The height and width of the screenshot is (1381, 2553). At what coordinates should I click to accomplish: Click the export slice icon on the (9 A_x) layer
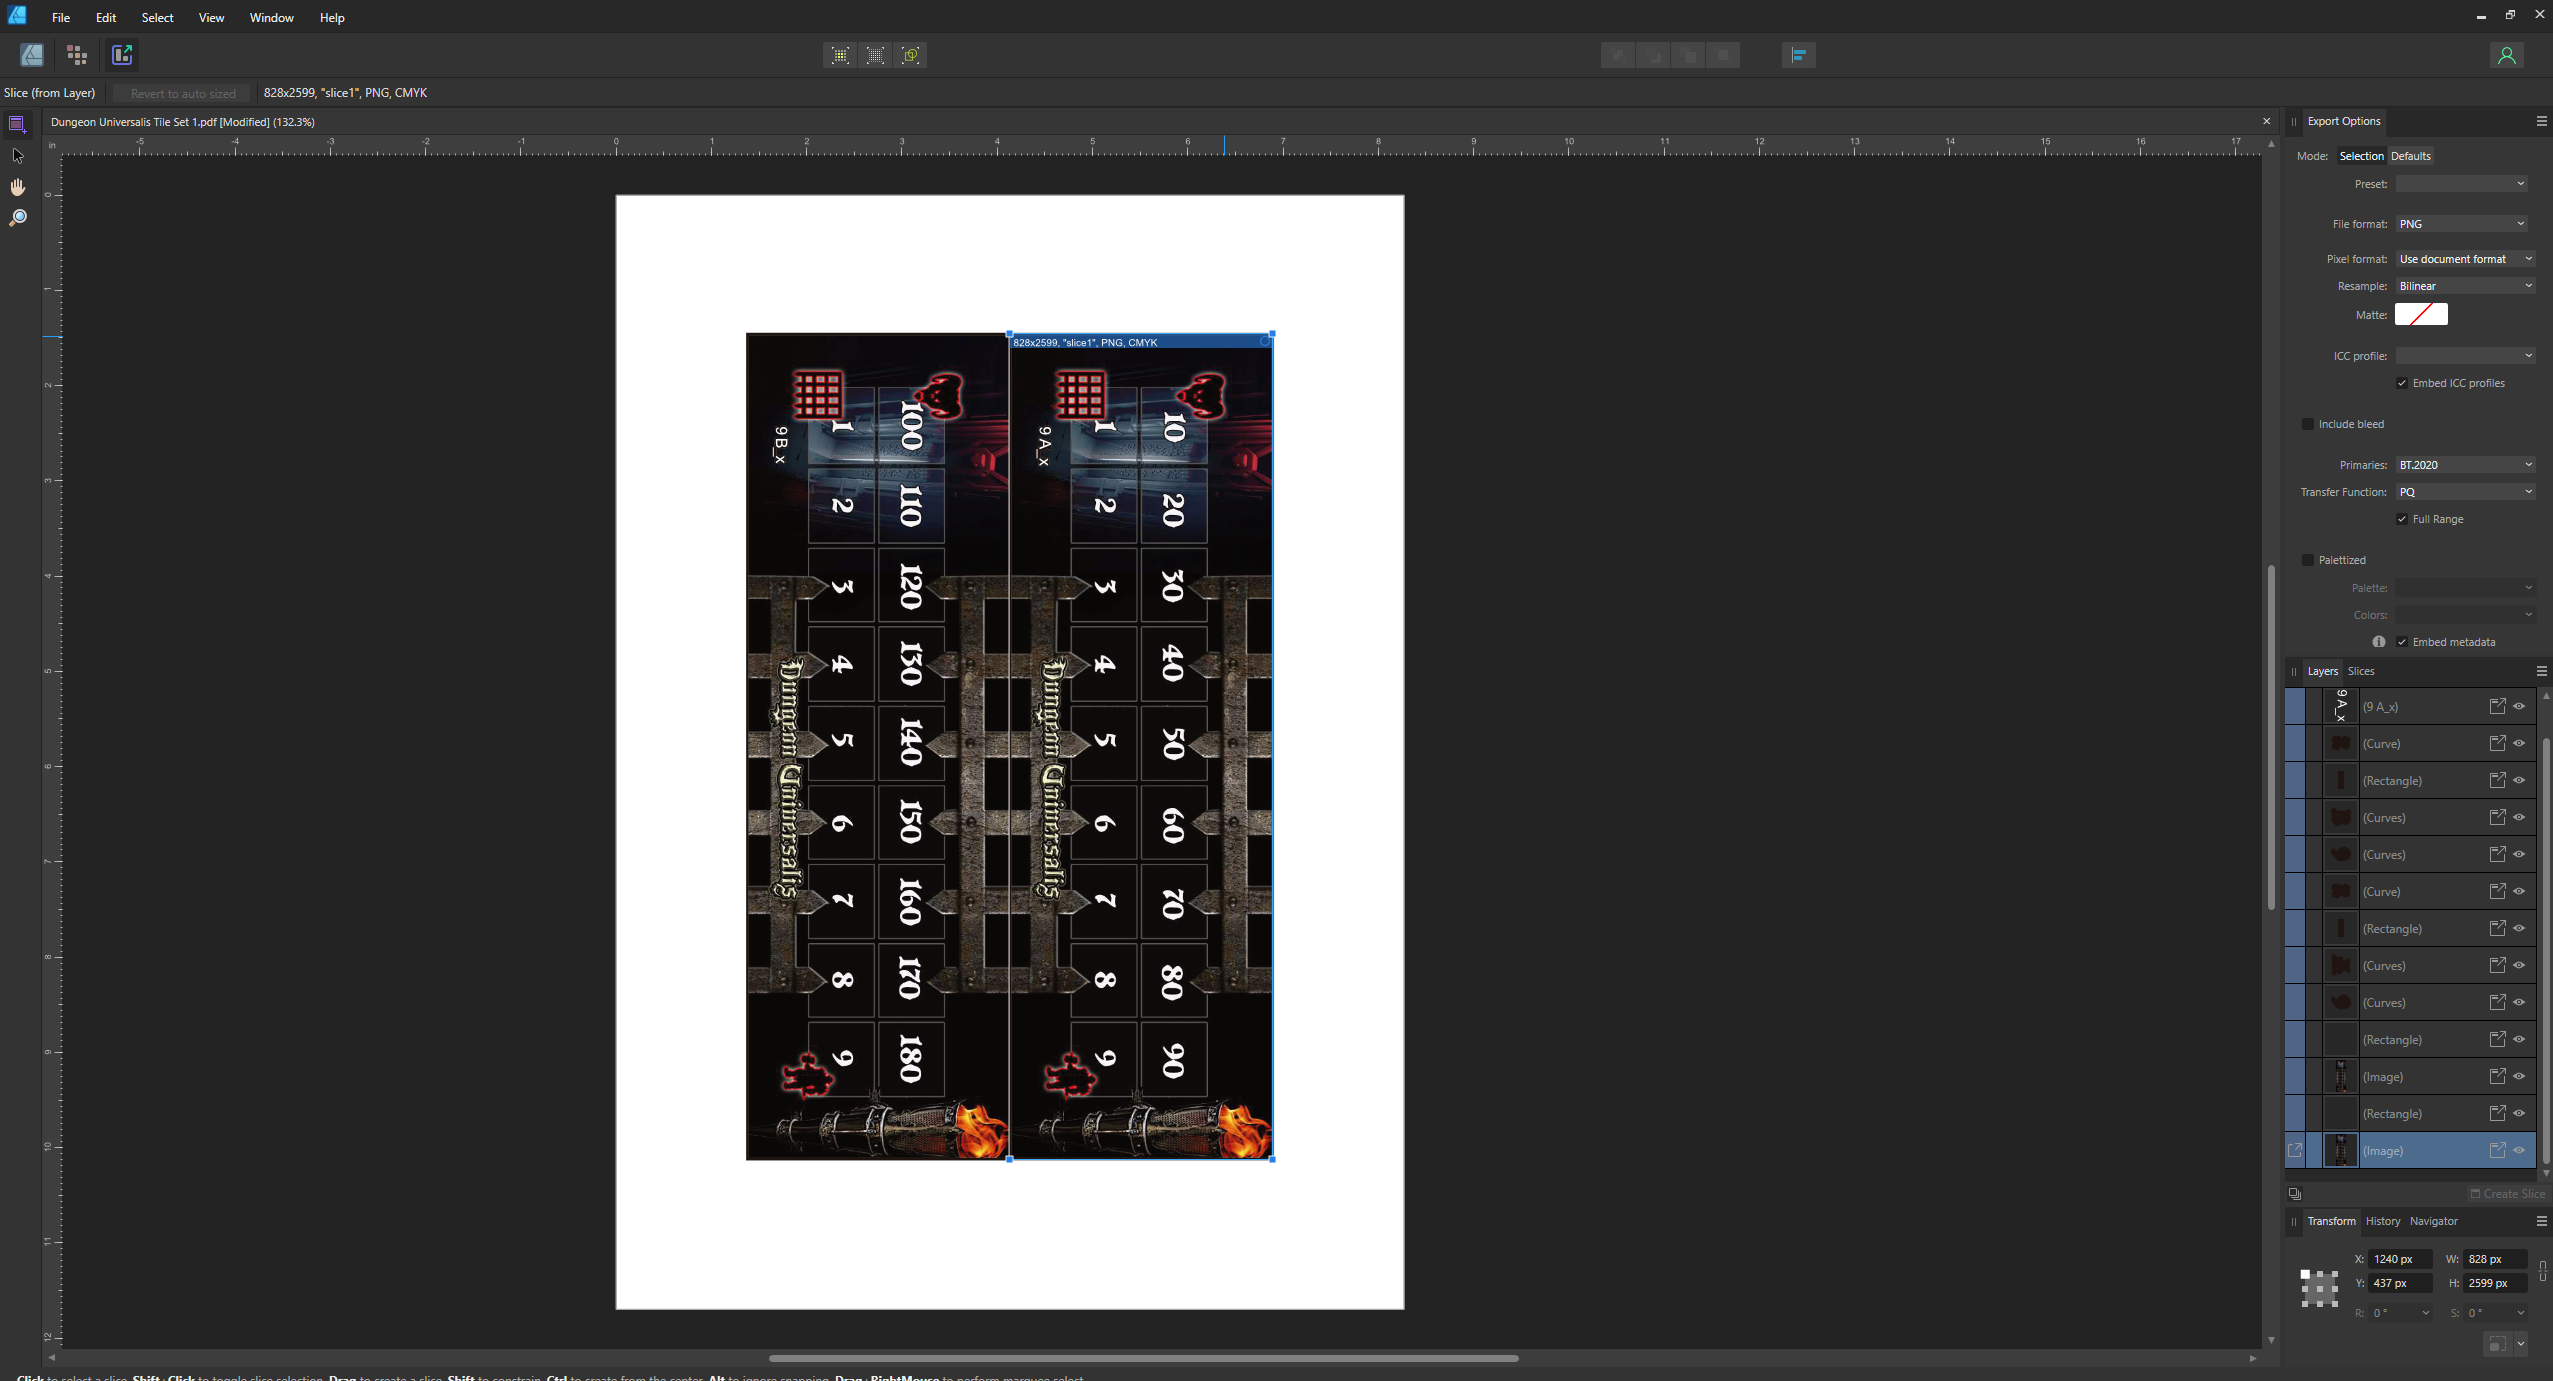pos(2497,706)
